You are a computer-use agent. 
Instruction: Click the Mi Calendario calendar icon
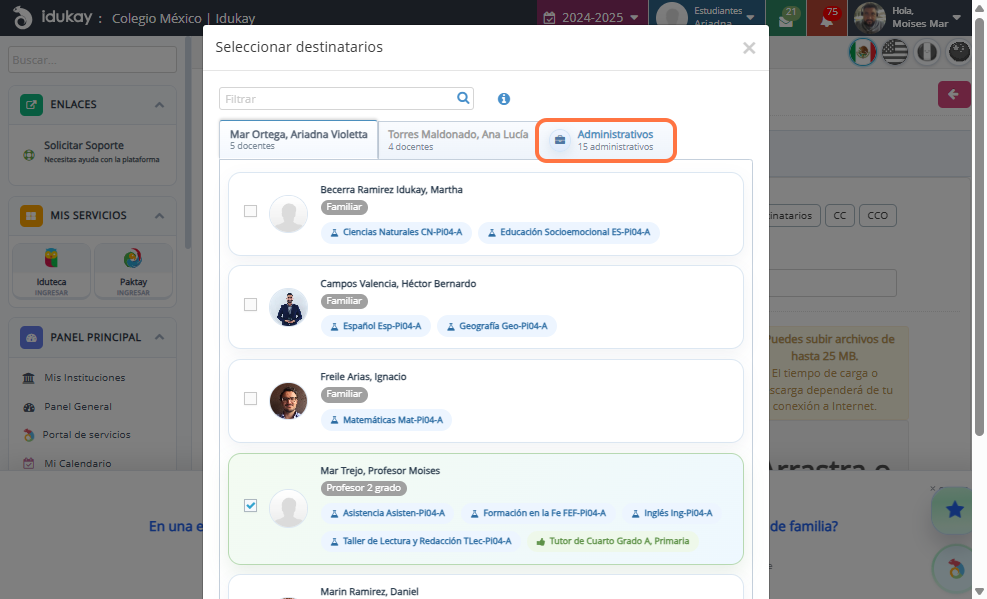click(x=28, y=464)
